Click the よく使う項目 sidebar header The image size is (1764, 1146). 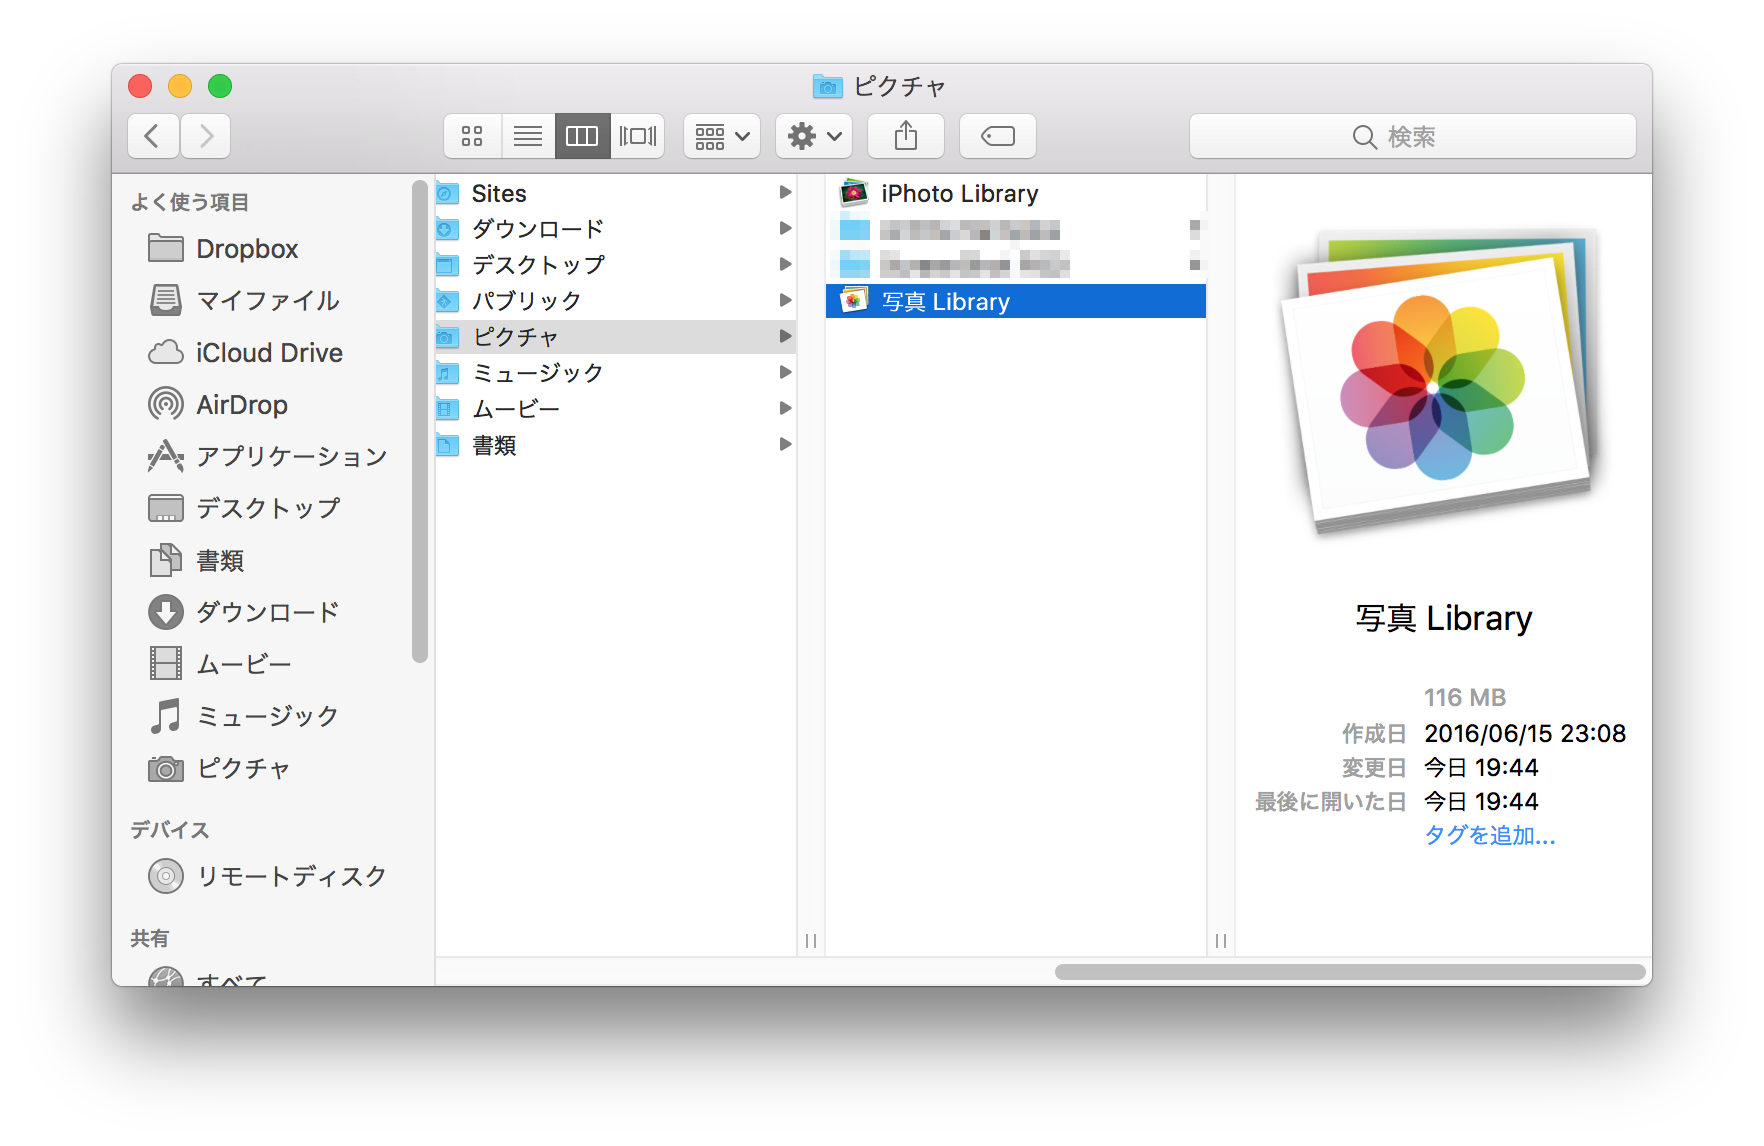click(x=190, y=202)
